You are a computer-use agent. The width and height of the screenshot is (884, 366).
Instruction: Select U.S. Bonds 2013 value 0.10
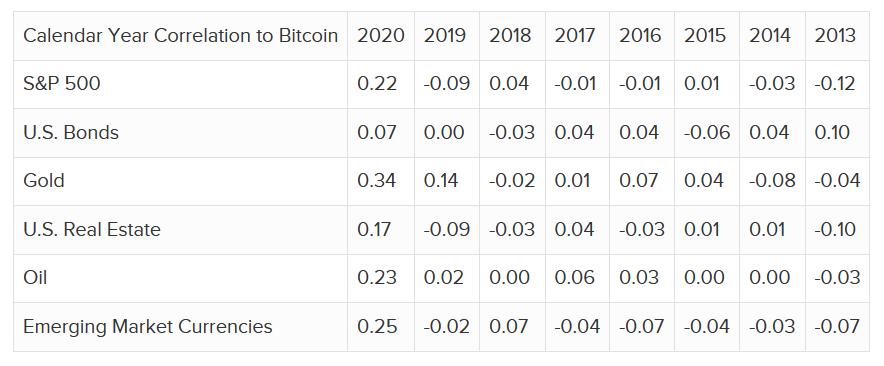[832, 133]
